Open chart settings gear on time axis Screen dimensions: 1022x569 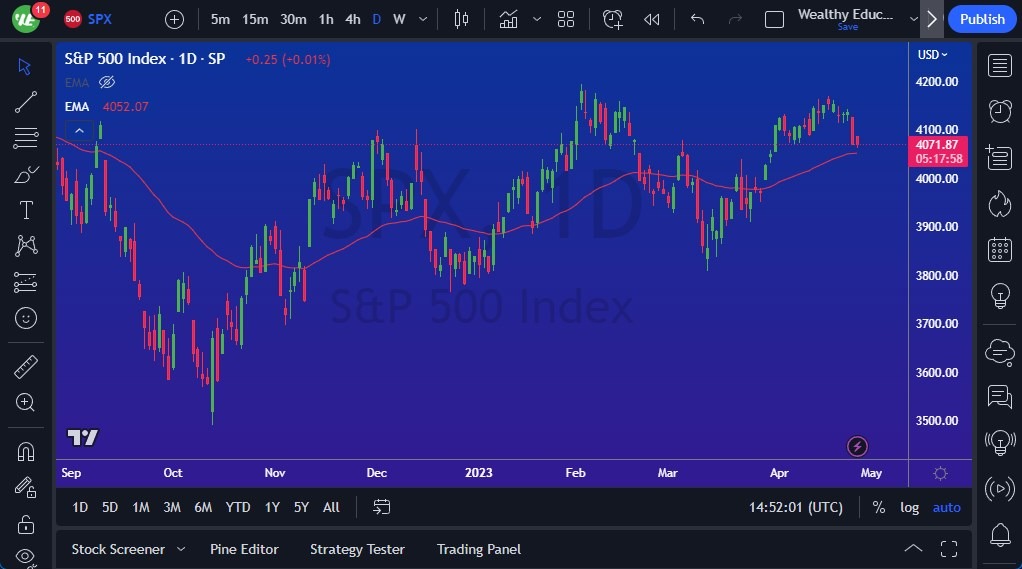[940, 474]
